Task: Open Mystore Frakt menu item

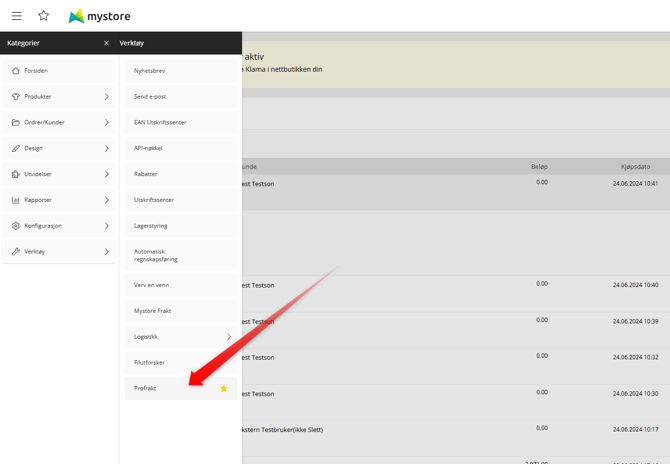Action: pos(181,311)
